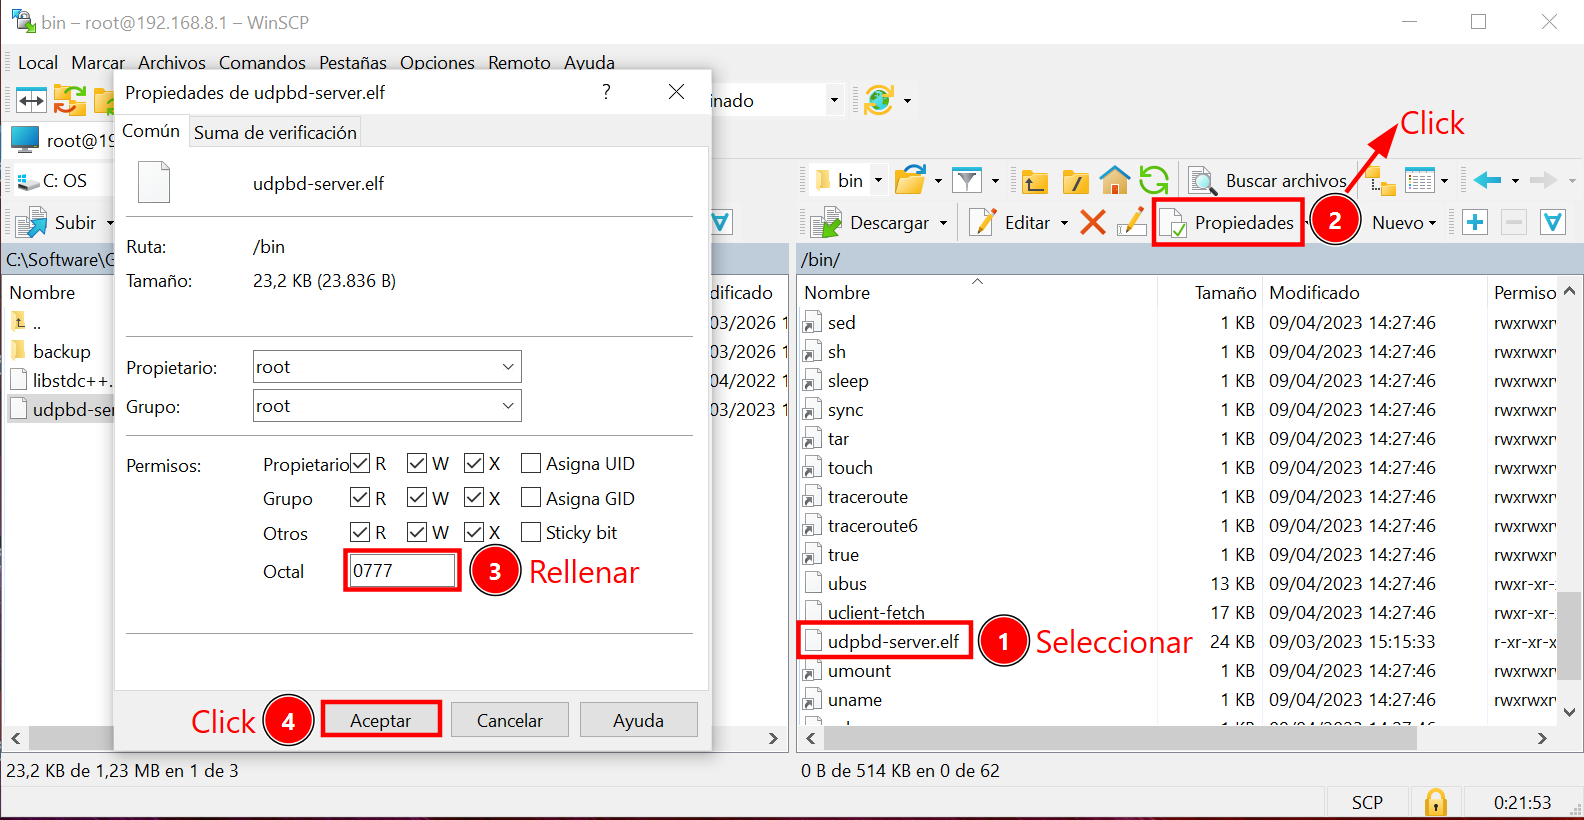Click the Synchronize folders toolbar icon
The width and height of the screenshot is (1584, 820).
70,100
